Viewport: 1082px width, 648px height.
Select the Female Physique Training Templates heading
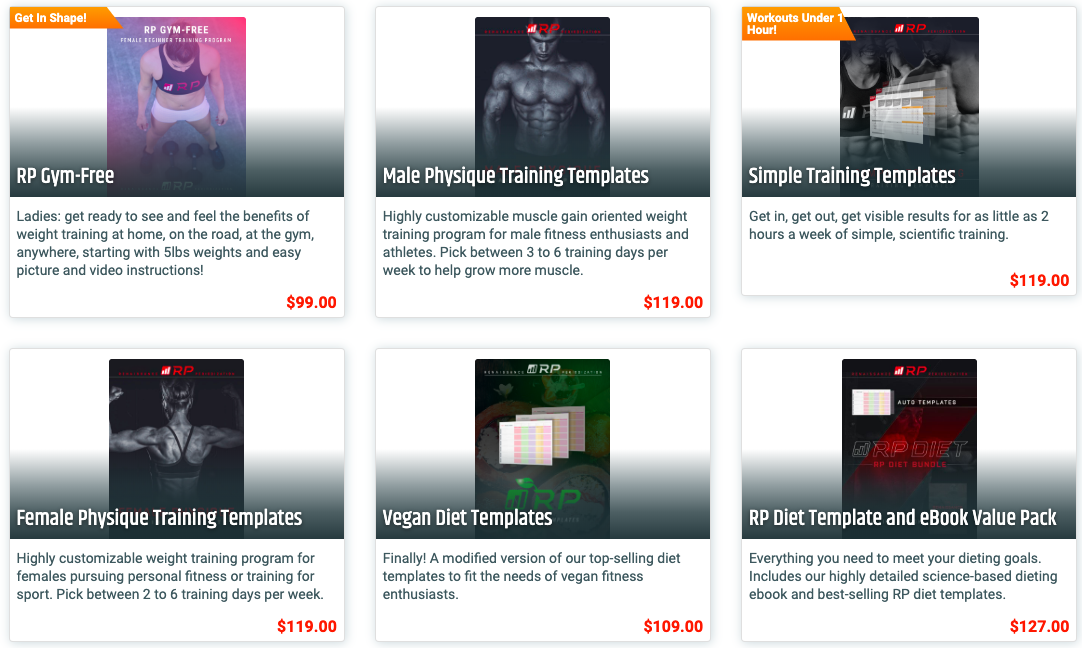point(159,518)
